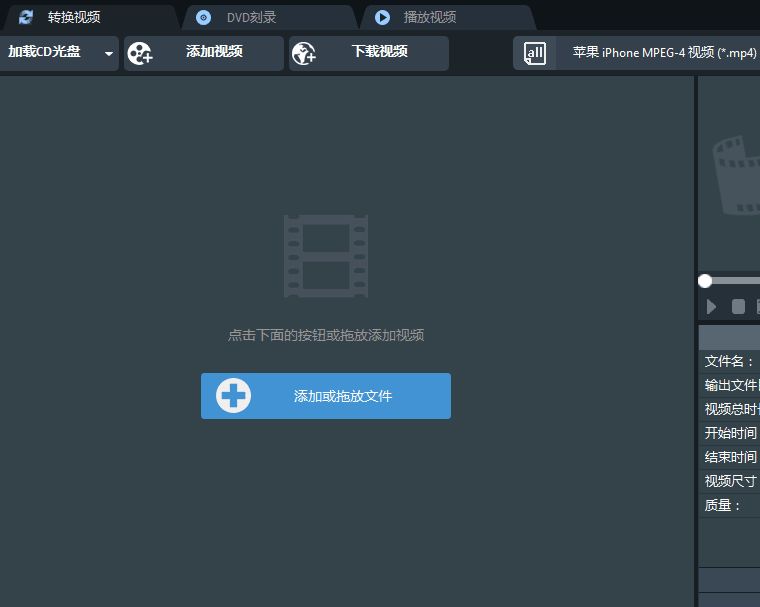Click the blue plus circle icon
The width and height of the screenshot is (760, 607).
[233, 396]
